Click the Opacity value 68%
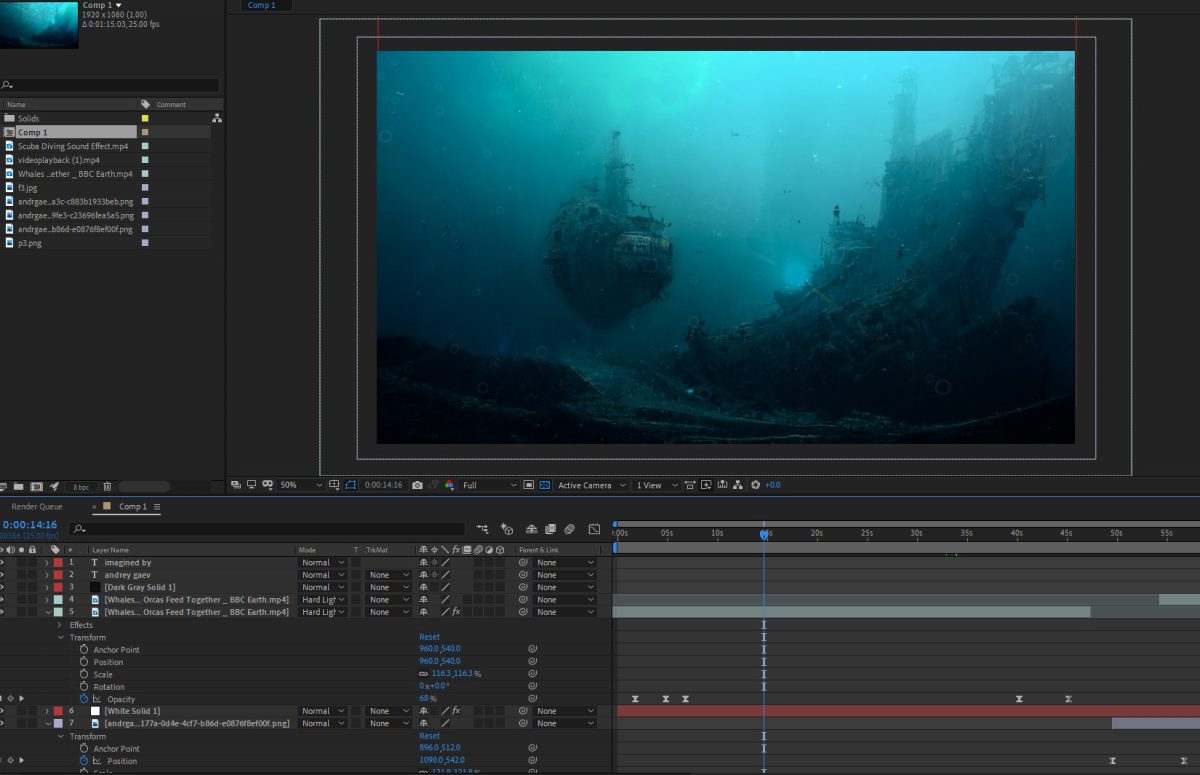This screenshot has width=1200, height=775. click(428, 699)
